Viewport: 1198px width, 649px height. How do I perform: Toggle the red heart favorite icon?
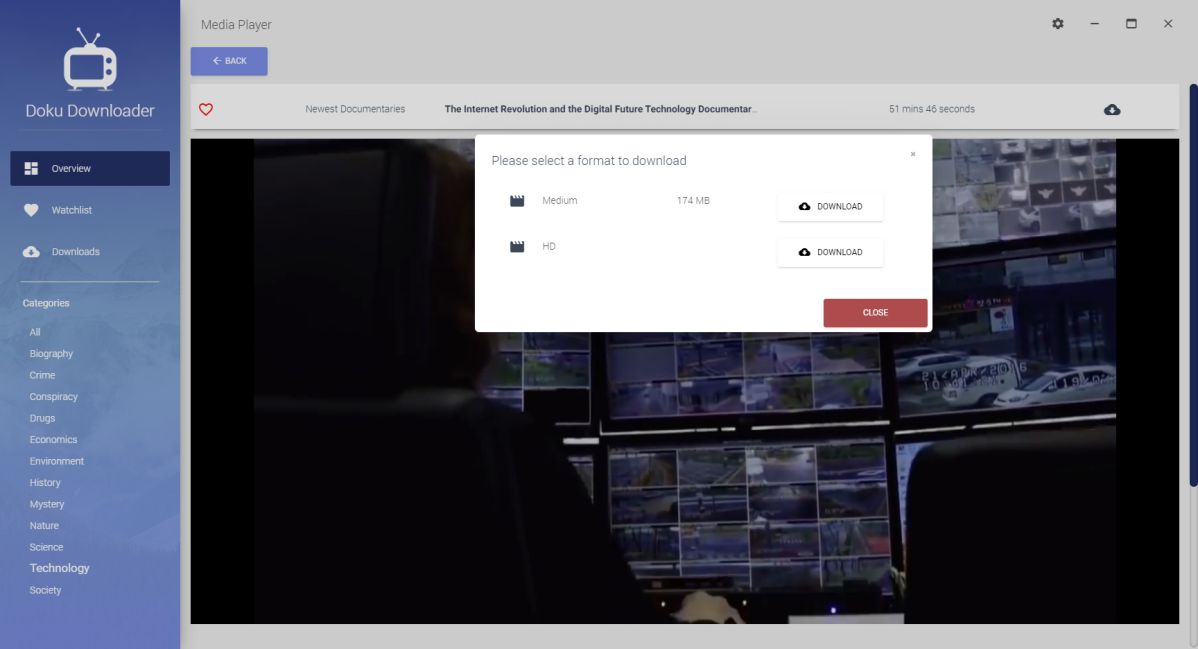[206, 109]
